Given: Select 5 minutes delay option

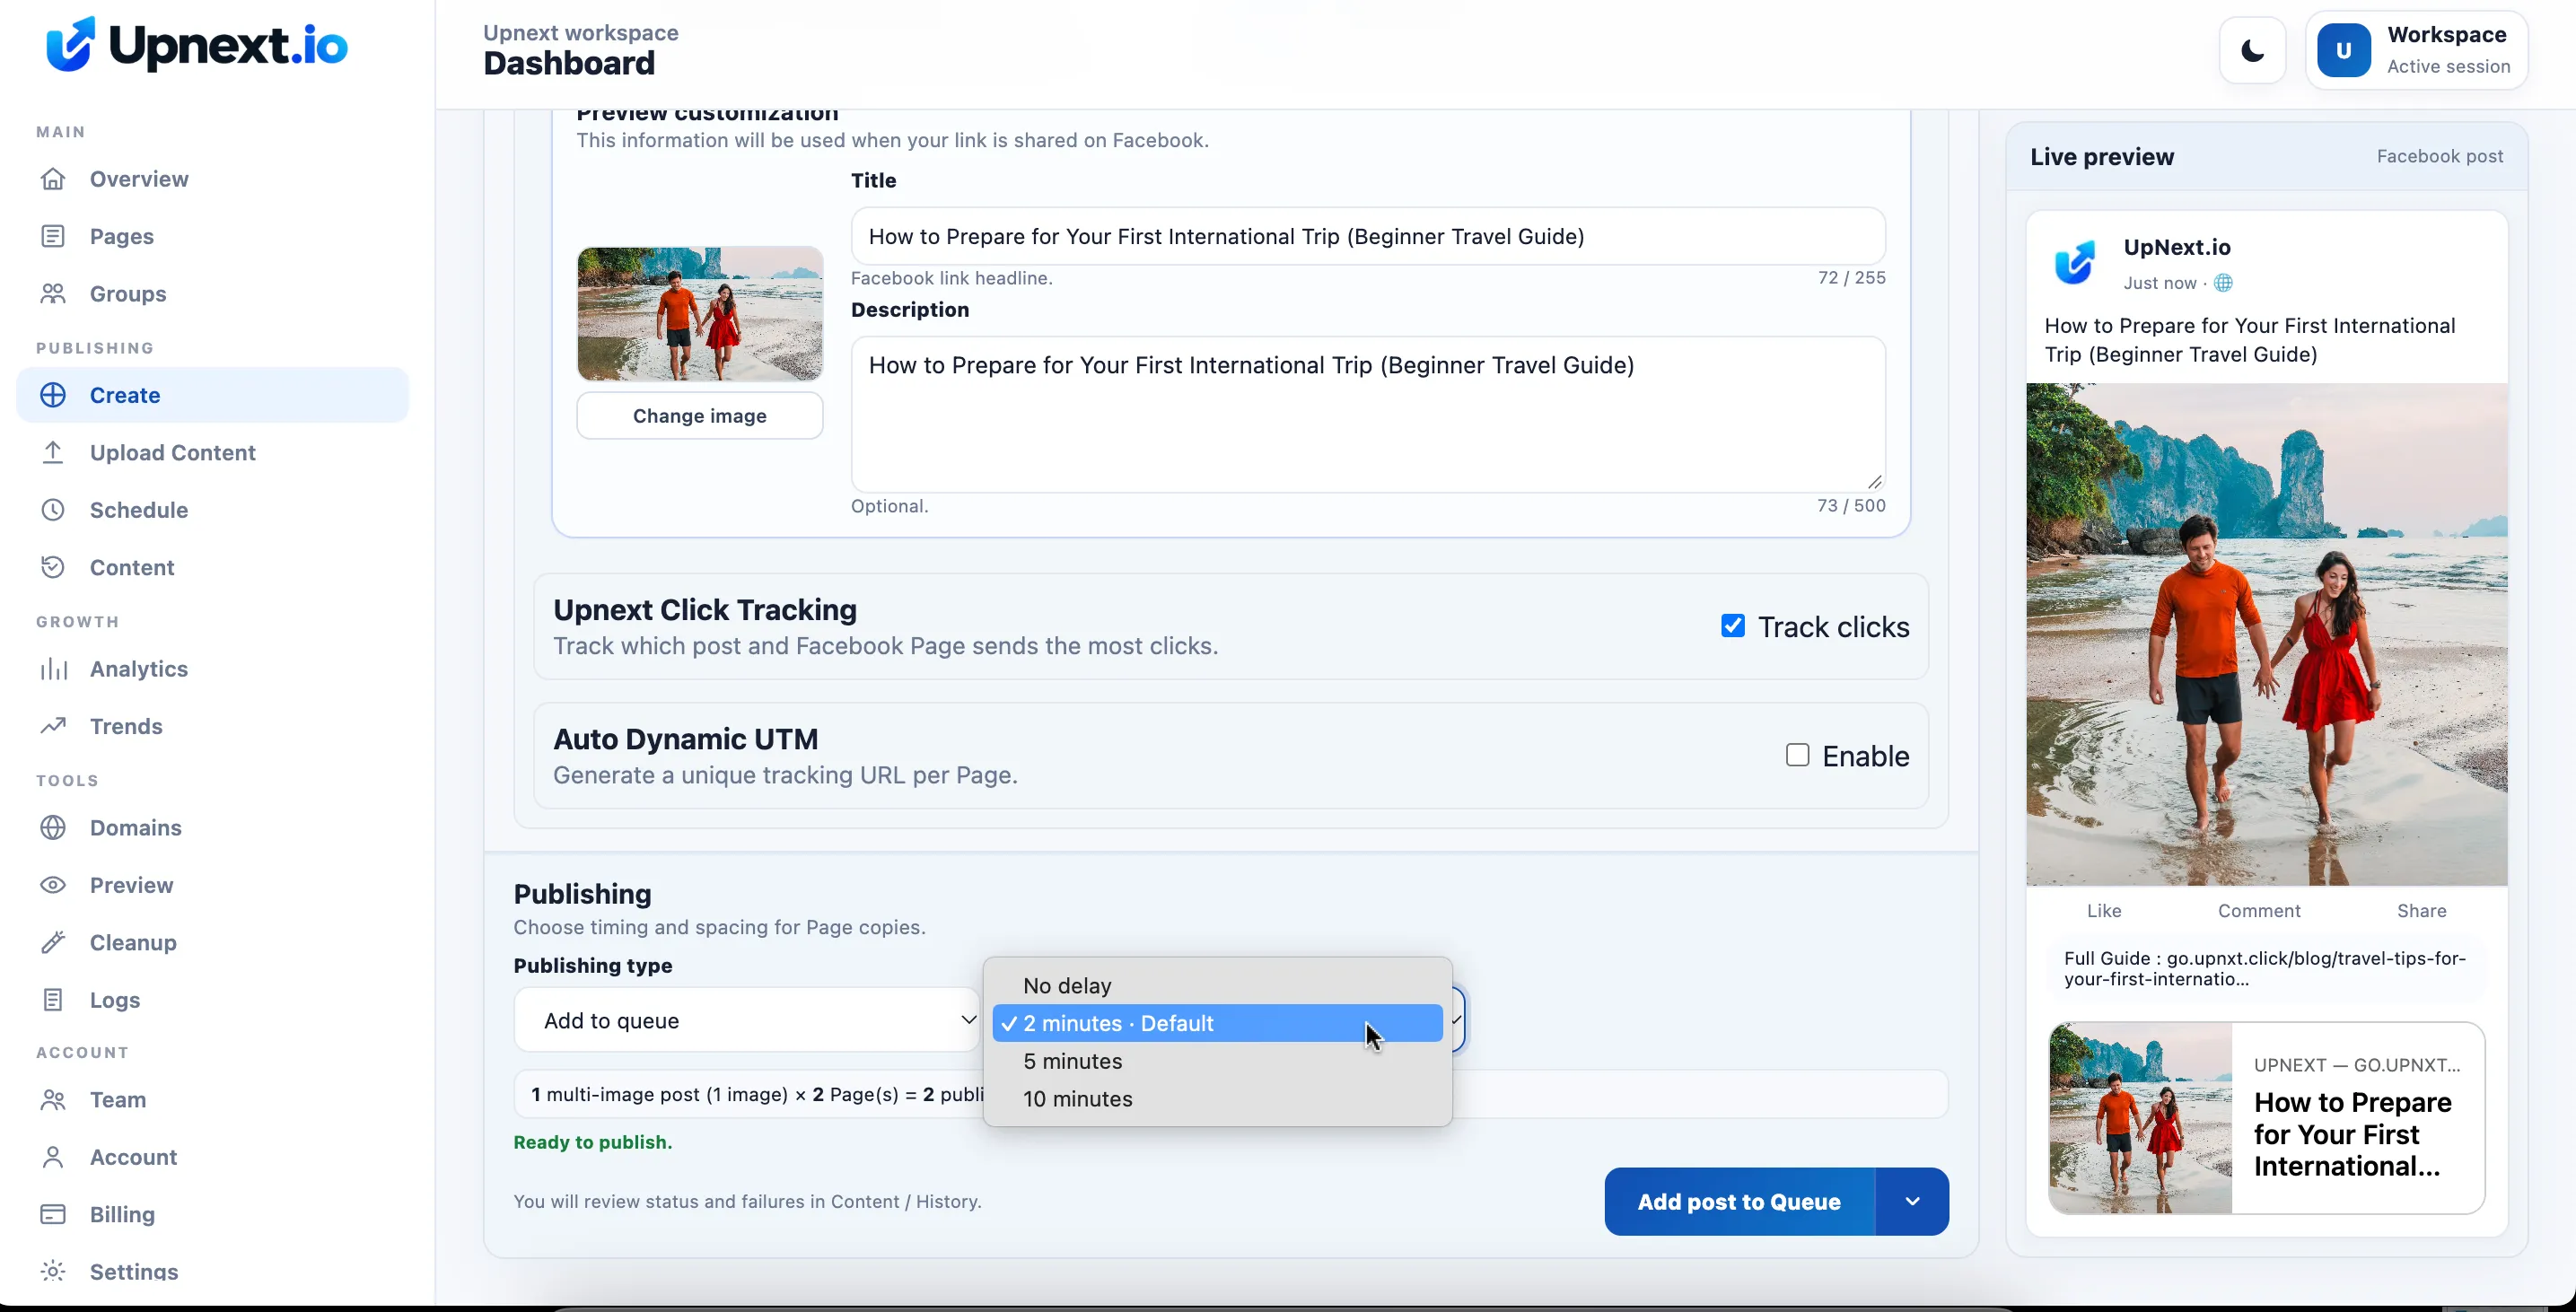Looking at the screenshot, I should pyautogui.click(x=1217, y=1061).
